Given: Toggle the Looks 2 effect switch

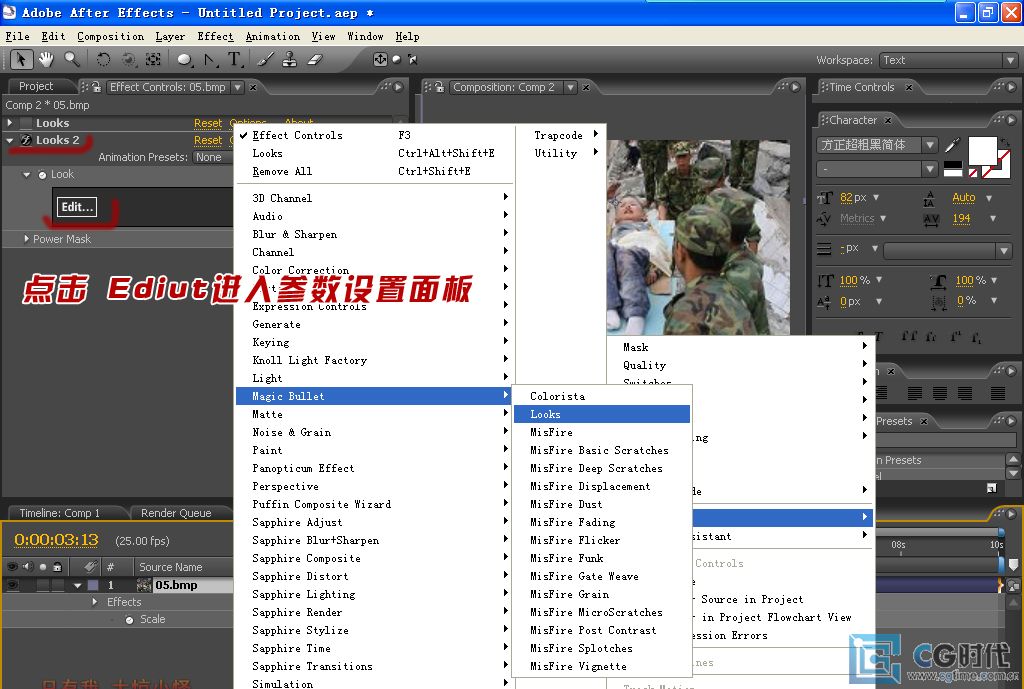Looking at the screenshot, I should [x=25, y=140].
